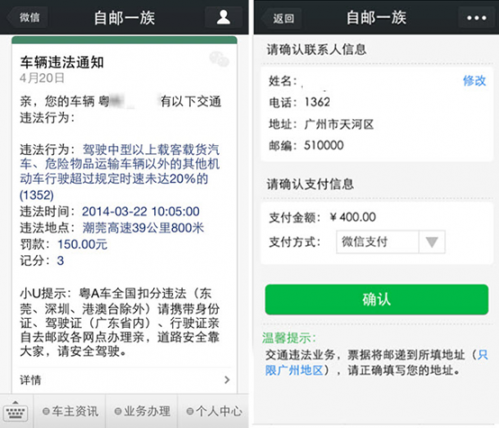499x428 pixels.
Task: Go back to 微信 chat list
Action: [x=27, y=17]
